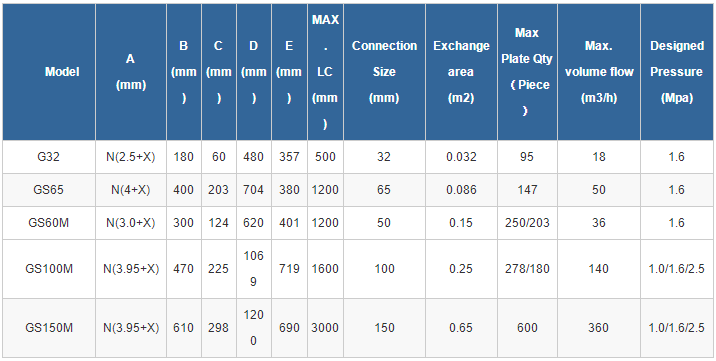Select N(3.95+X) in GS100M row
This screenshot has width=716, height=361.
131,268
